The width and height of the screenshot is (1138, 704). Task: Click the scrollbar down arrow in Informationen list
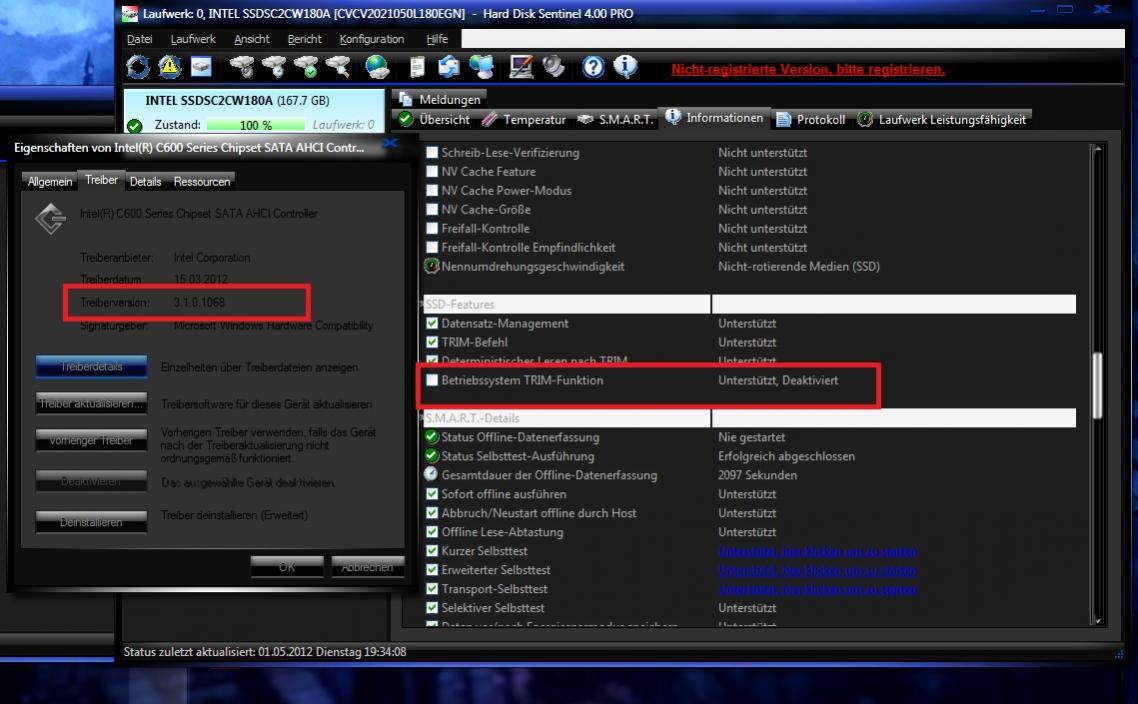coord(1097,620)
